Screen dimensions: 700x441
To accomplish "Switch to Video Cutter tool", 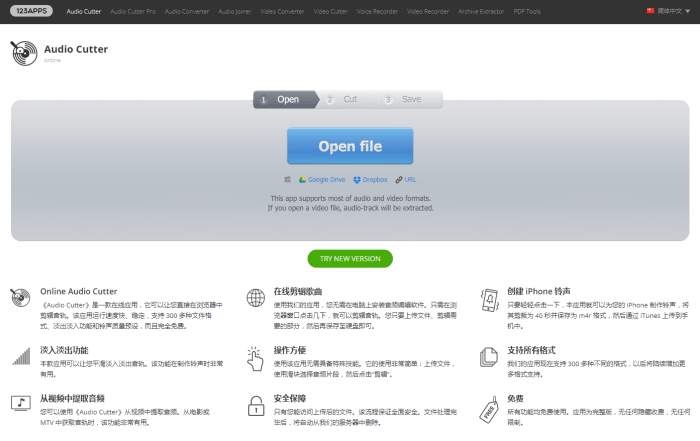I will click(x=330, y=12).
